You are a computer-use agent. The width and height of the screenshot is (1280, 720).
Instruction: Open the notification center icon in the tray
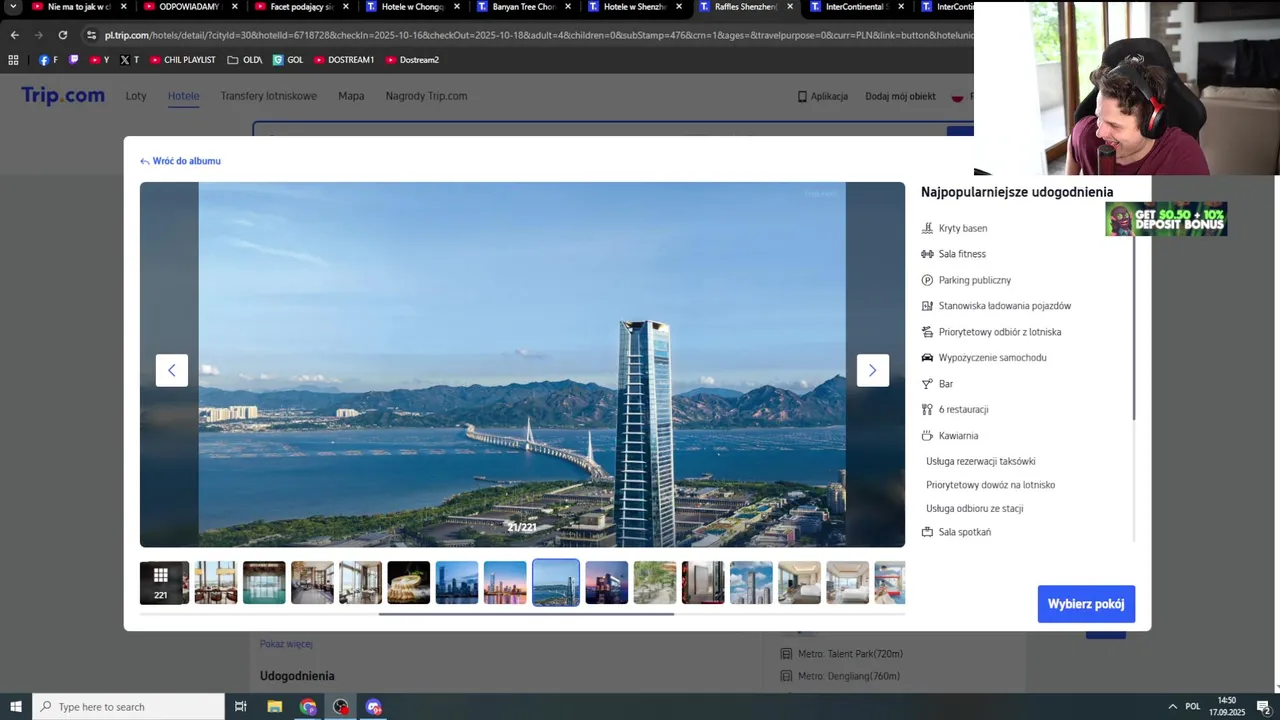[1264, 707]
